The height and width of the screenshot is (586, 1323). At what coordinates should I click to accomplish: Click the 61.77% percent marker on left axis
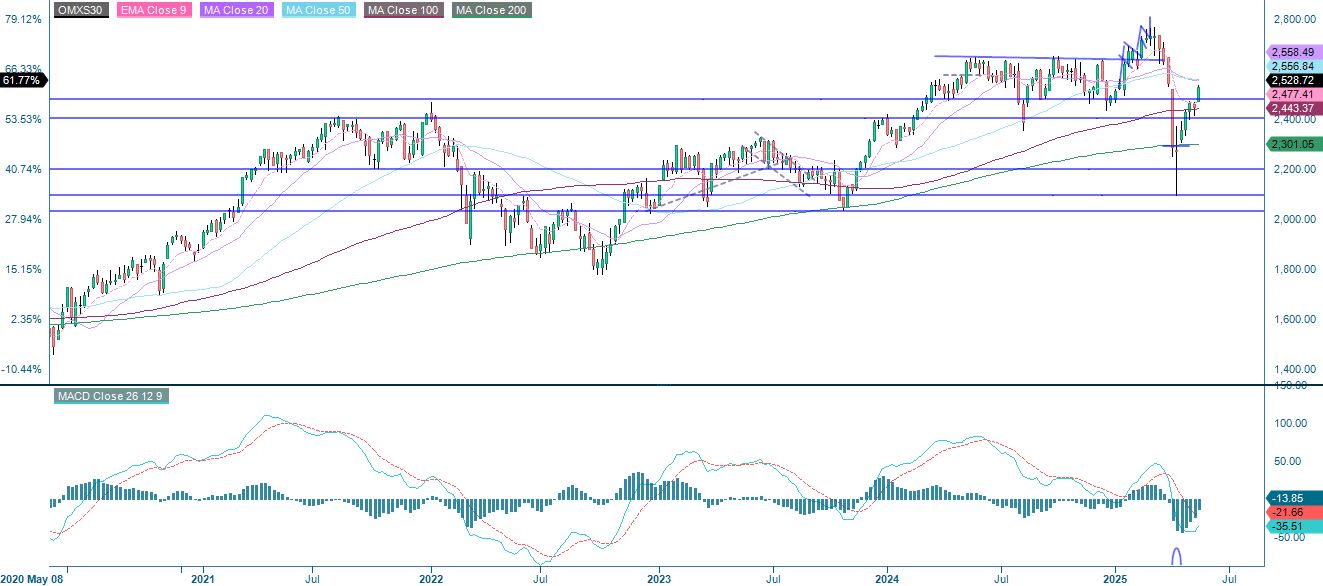coord(23,79)
